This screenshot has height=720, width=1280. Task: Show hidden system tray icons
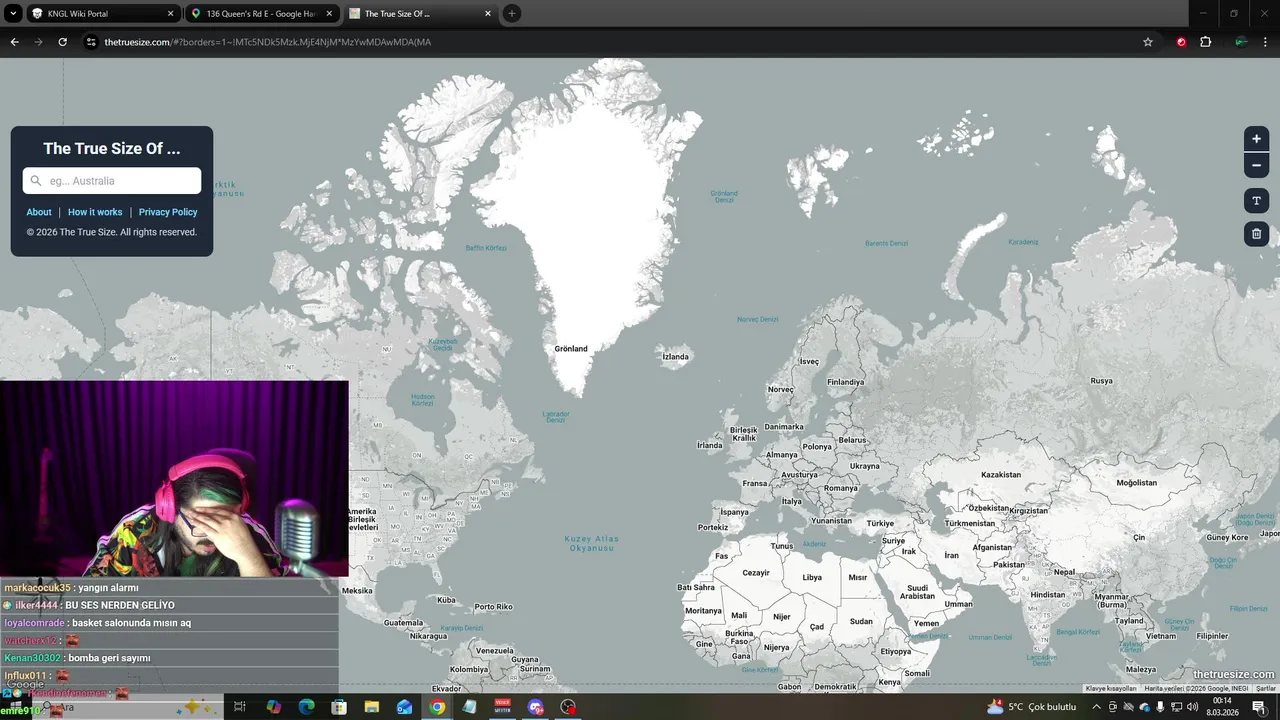click(x=1096, y=707)
